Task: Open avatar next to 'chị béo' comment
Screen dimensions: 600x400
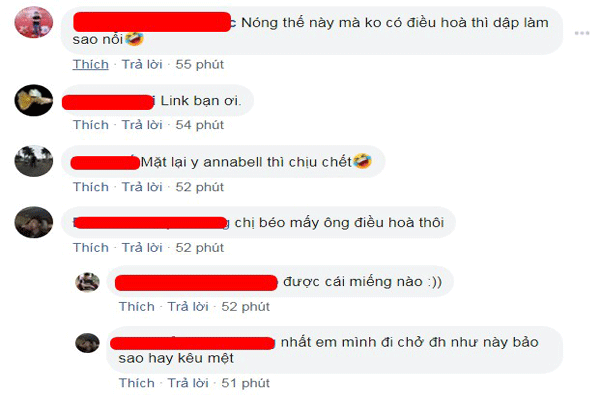Action: click(34, 222)
